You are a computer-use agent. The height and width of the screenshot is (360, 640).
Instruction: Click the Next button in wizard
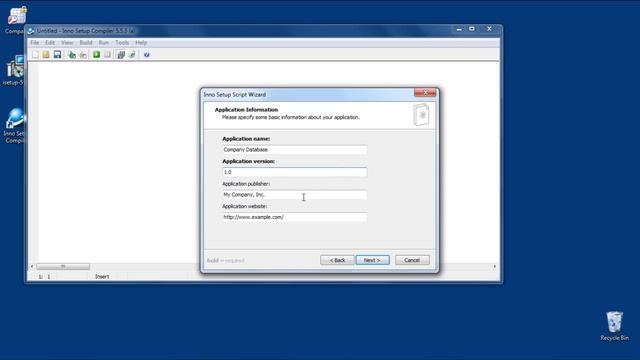coord(372,260)
